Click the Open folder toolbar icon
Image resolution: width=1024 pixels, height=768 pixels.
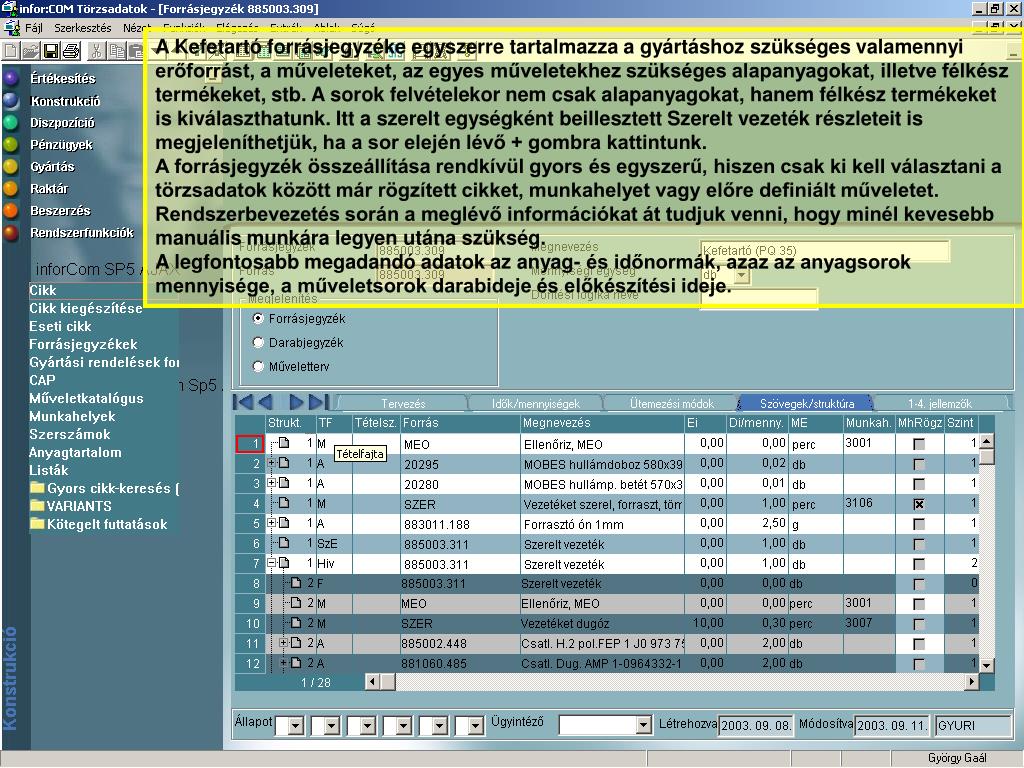30,51
